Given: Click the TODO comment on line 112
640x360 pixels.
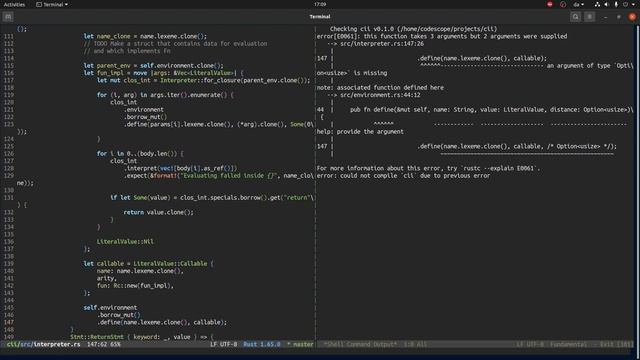Looking at the screenshot, I should 176,44.
